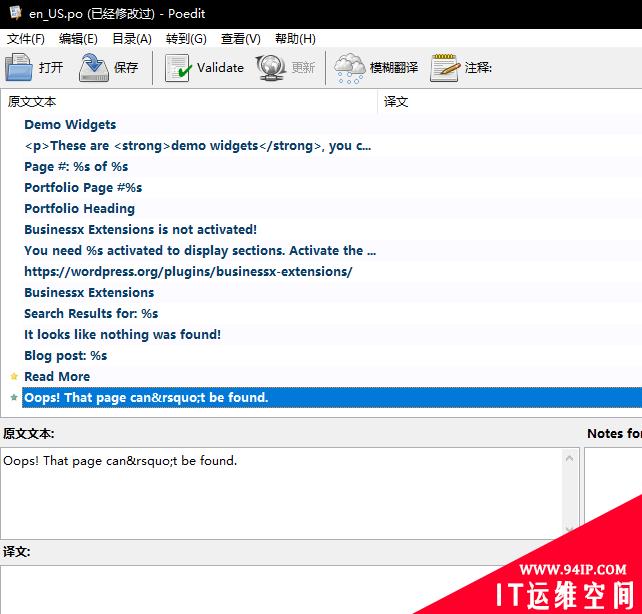Click the Poedit icon in title bar
This screenshot has width=642, height=614.
(16, 13)
